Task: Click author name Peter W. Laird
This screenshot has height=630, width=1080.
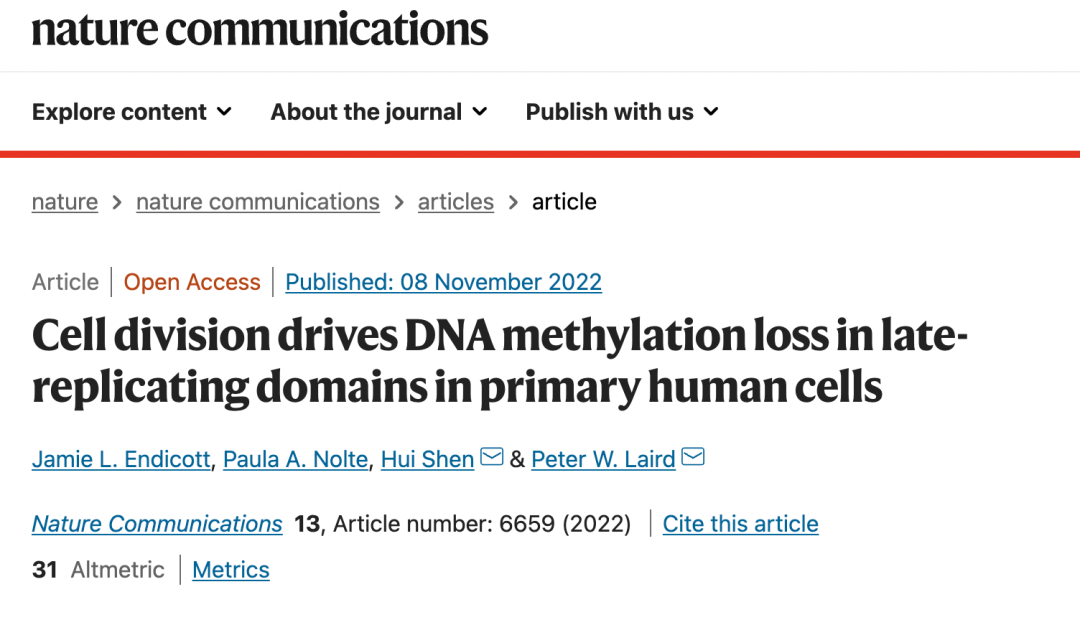Action: click(603, 459)
